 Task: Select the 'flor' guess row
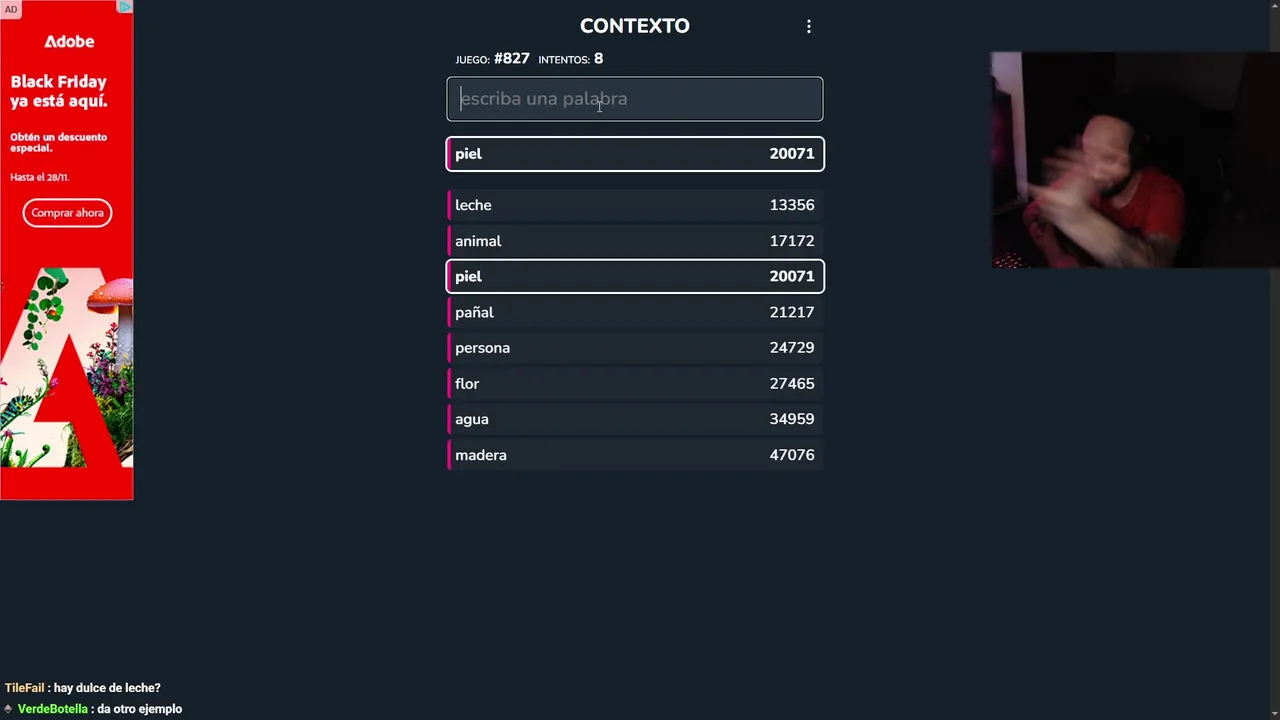coord(635,384)
